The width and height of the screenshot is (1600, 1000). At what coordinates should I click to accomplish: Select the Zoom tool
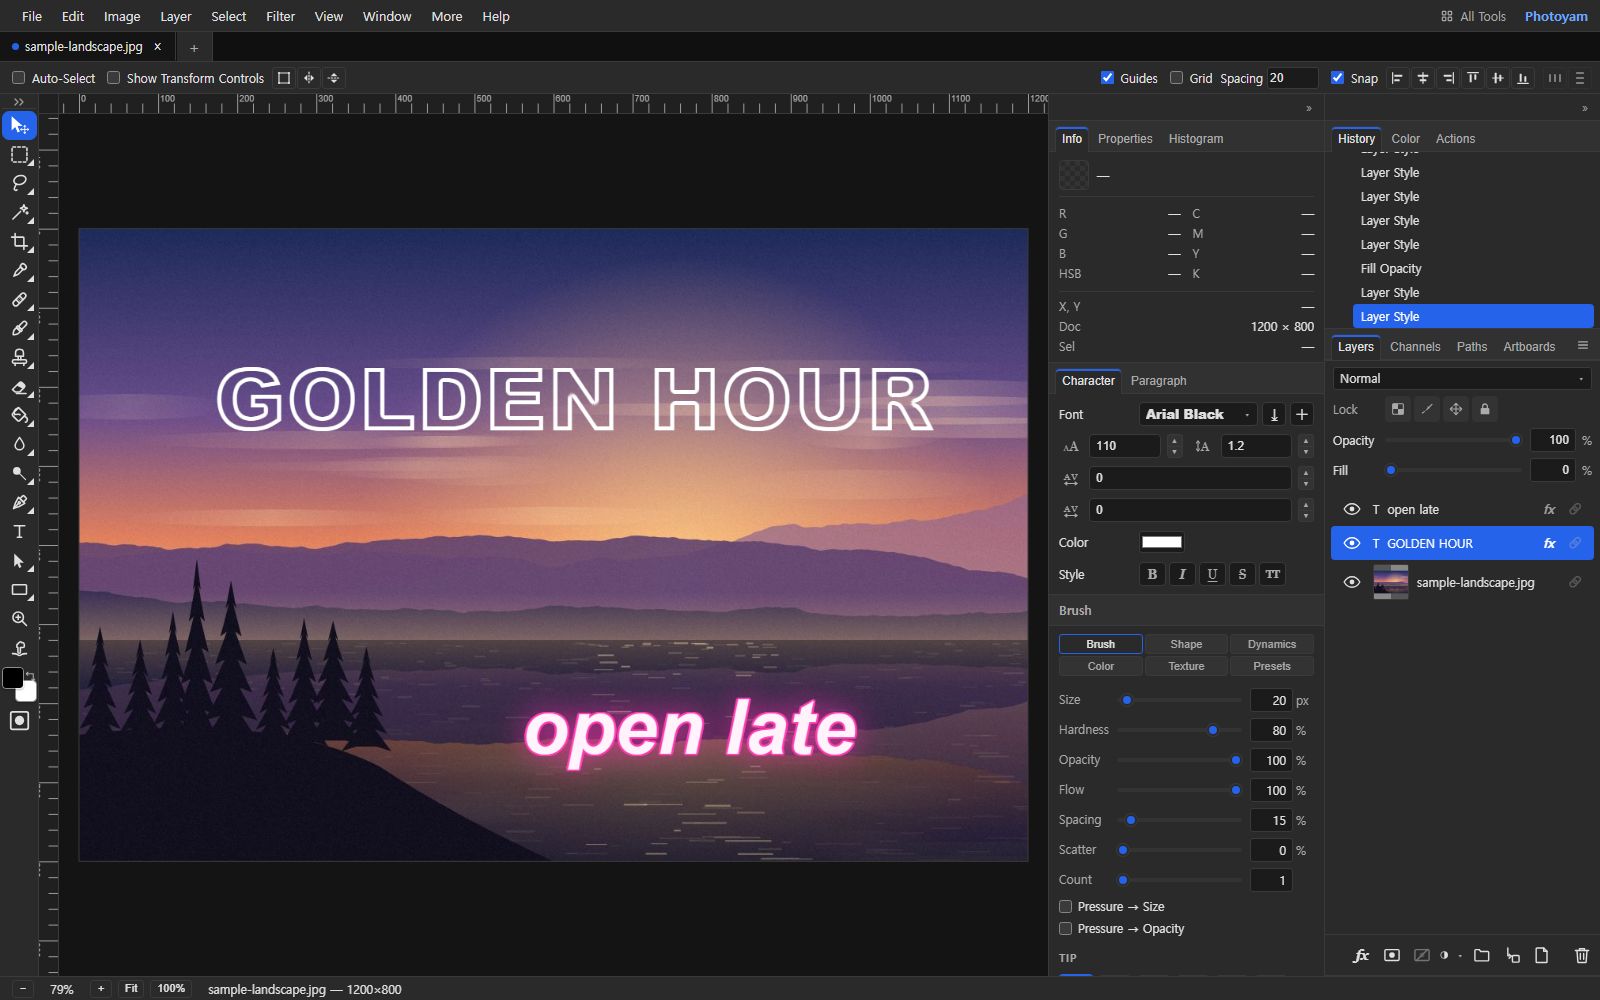tap(19, 619)
